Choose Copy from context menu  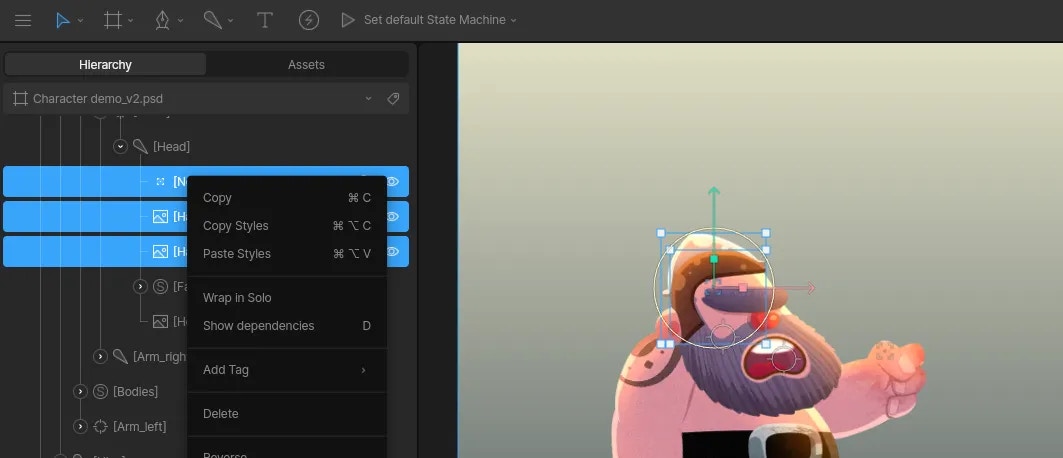point(287,198)
